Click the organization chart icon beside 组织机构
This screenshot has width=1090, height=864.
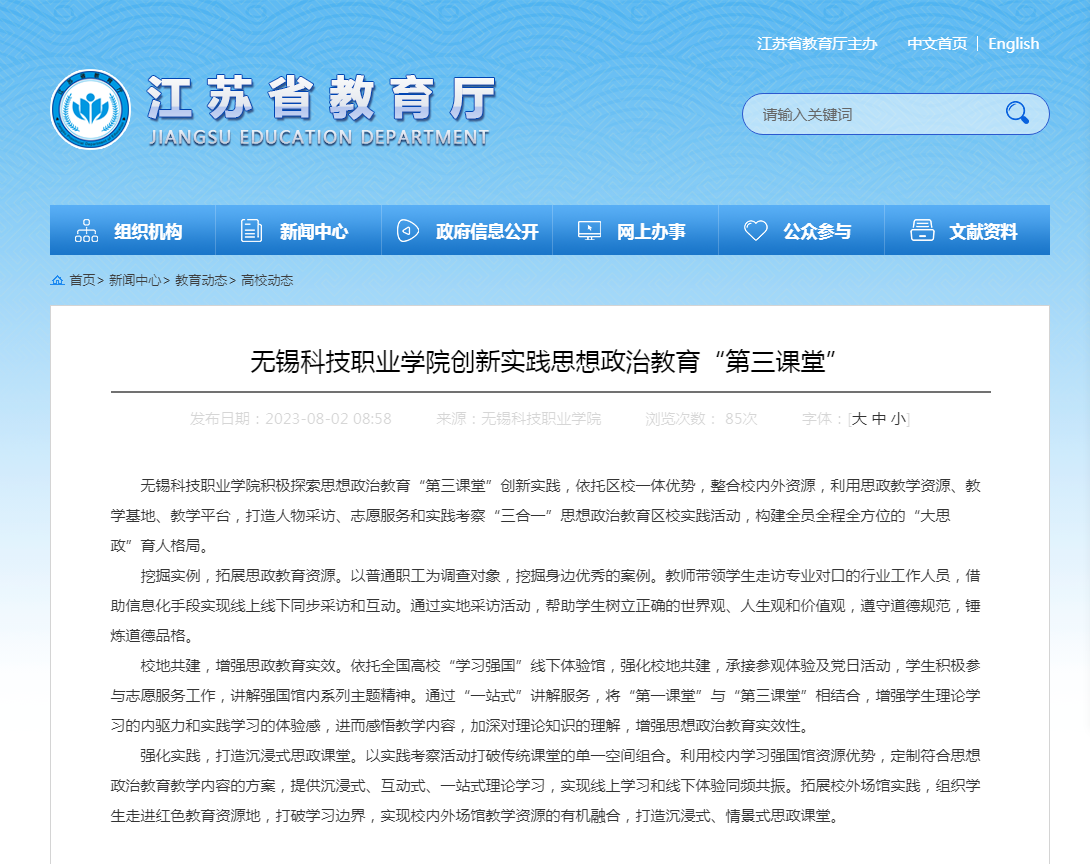(x=86, y=231)
